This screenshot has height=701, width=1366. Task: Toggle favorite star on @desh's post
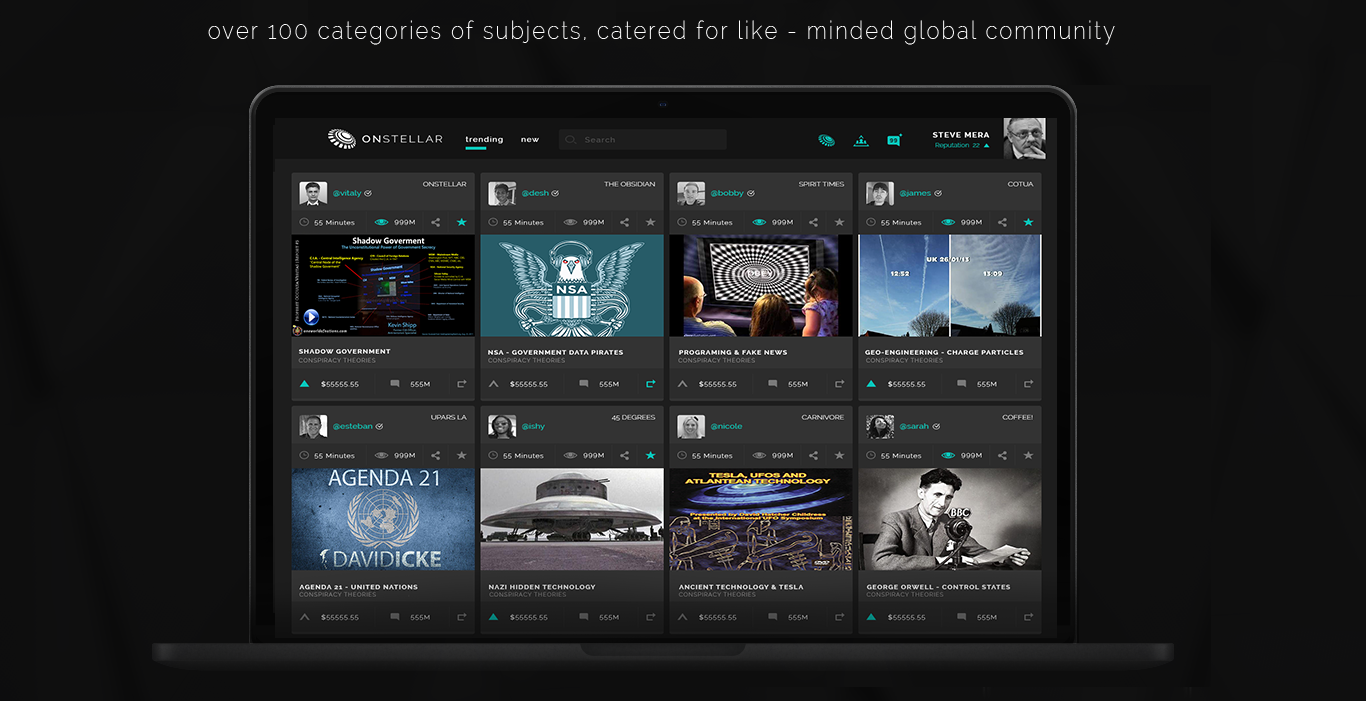(651, 222)
